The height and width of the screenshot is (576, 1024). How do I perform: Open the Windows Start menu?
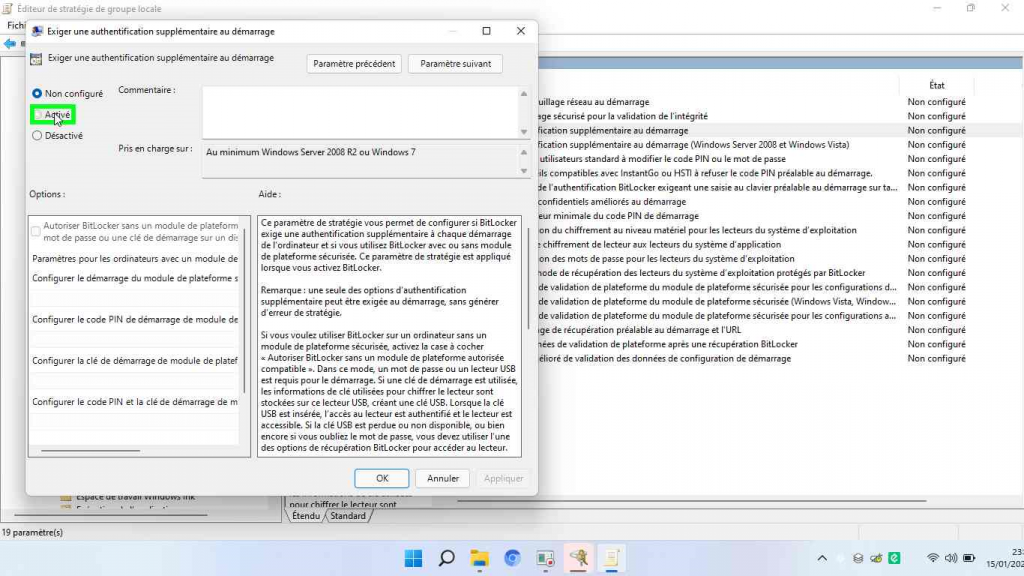tap(413, 558)
